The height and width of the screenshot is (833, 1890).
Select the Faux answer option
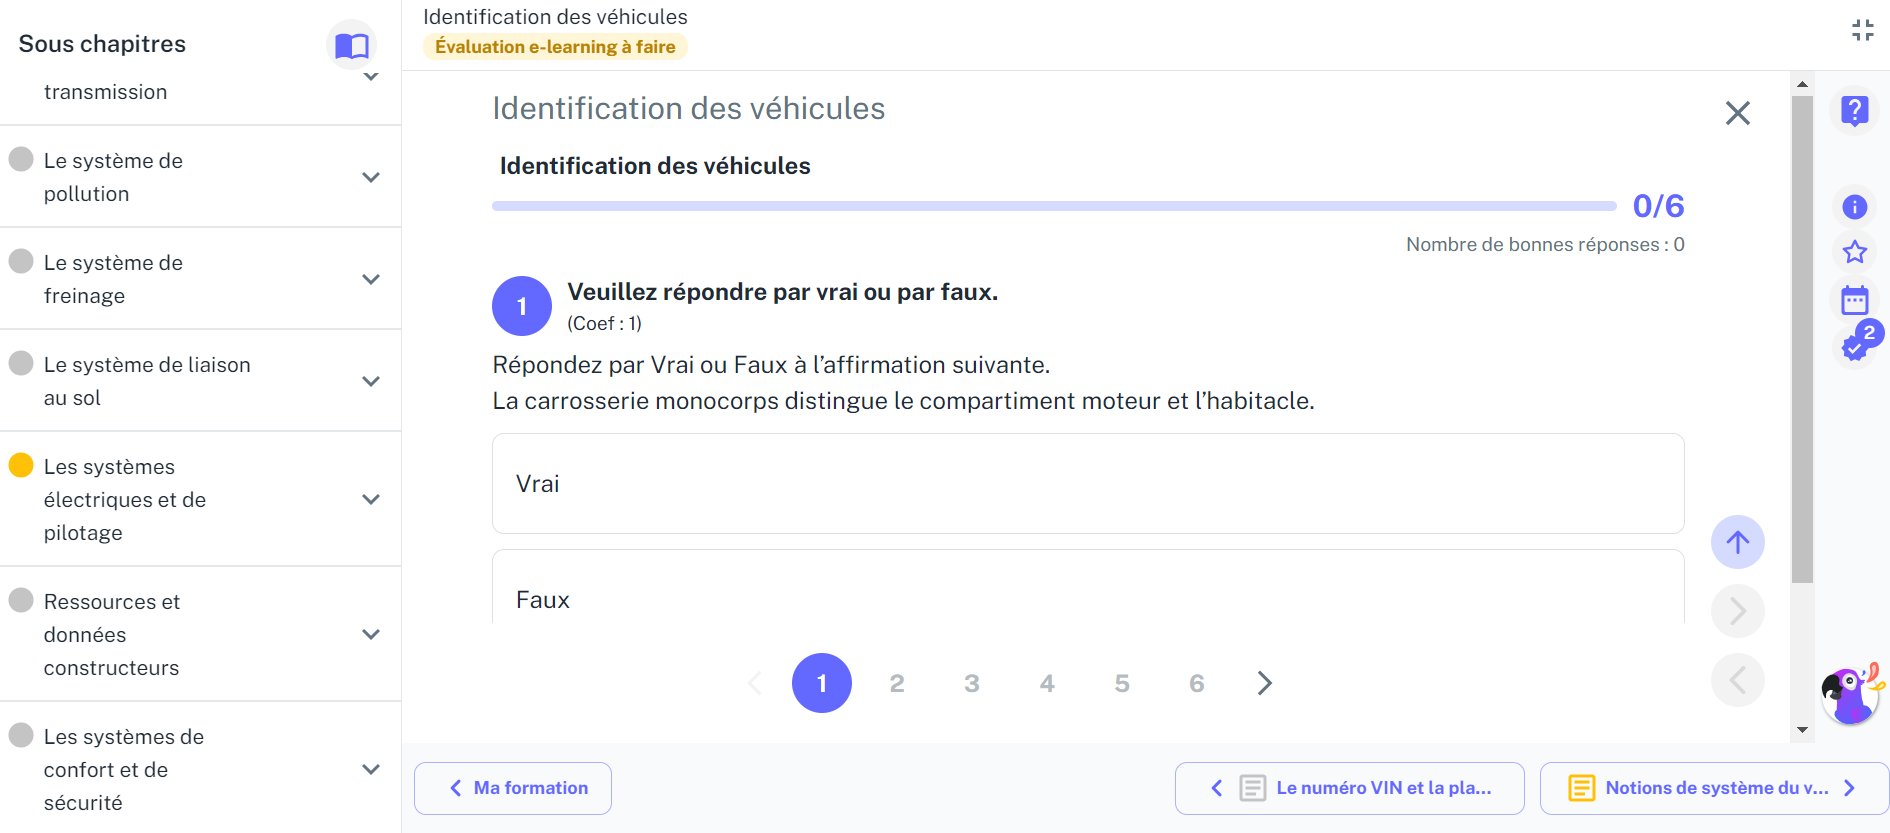1088,590
